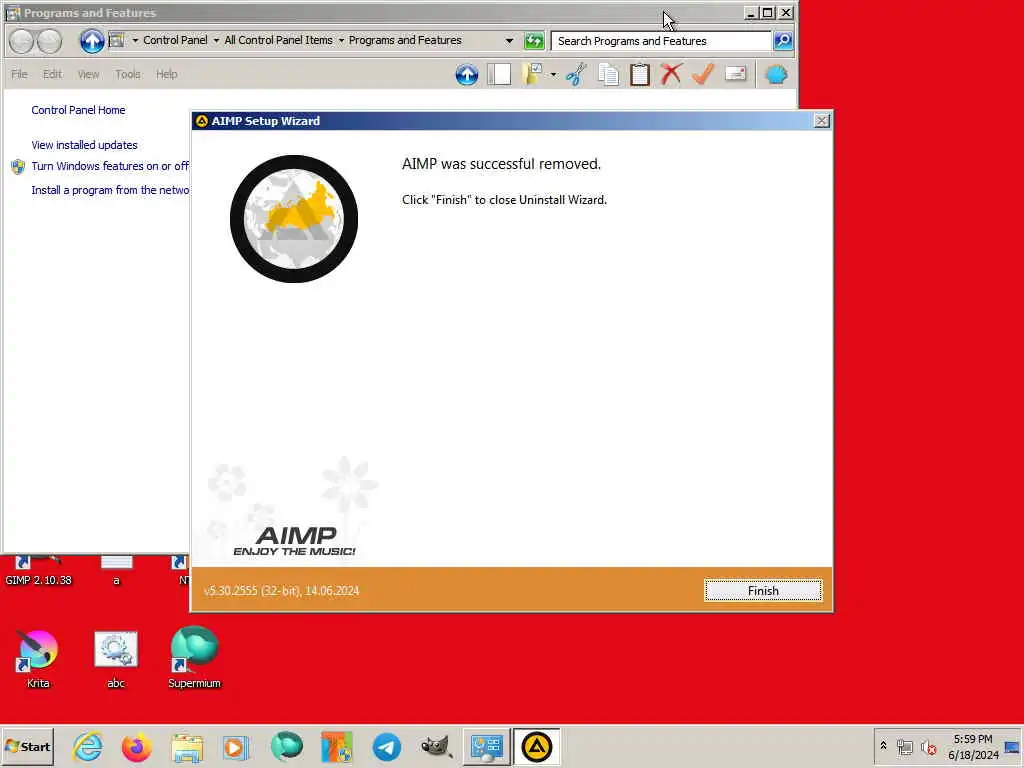This screenshot has height=768, width=1024.
Task: Expand the arrow before Control Panel breadcrumb
Action: click(135, 40)
